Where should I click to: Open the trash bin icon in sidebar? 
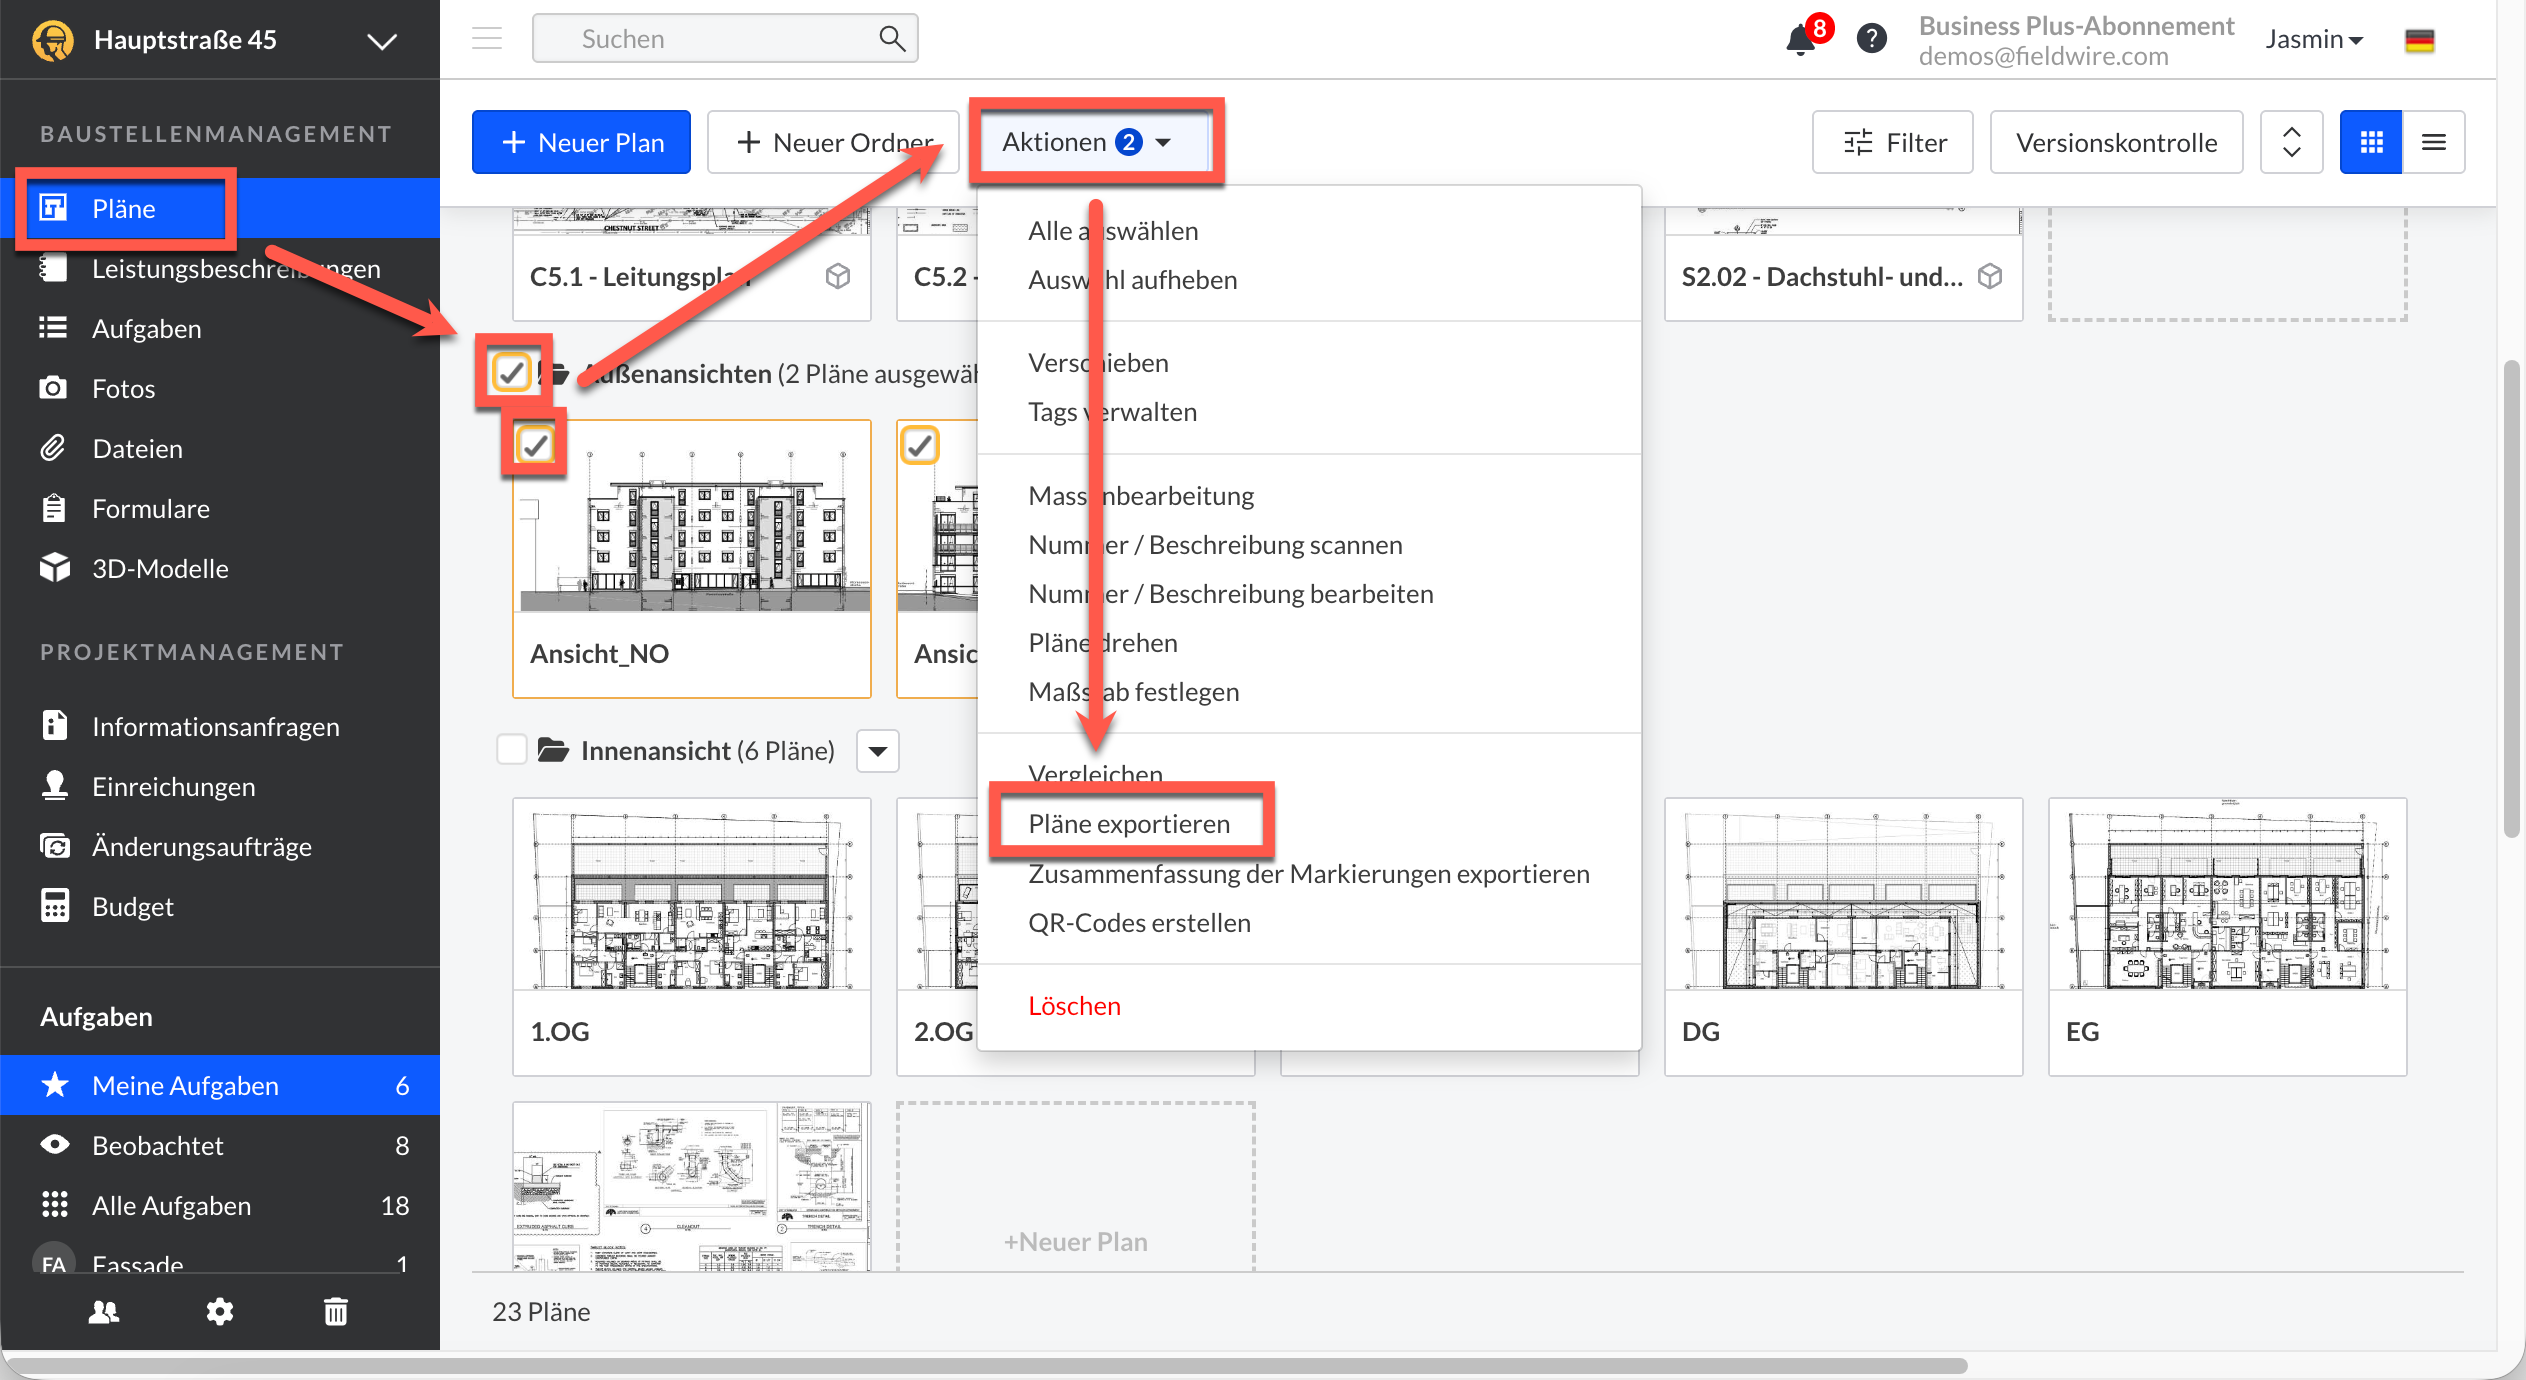click(336, 1311)
